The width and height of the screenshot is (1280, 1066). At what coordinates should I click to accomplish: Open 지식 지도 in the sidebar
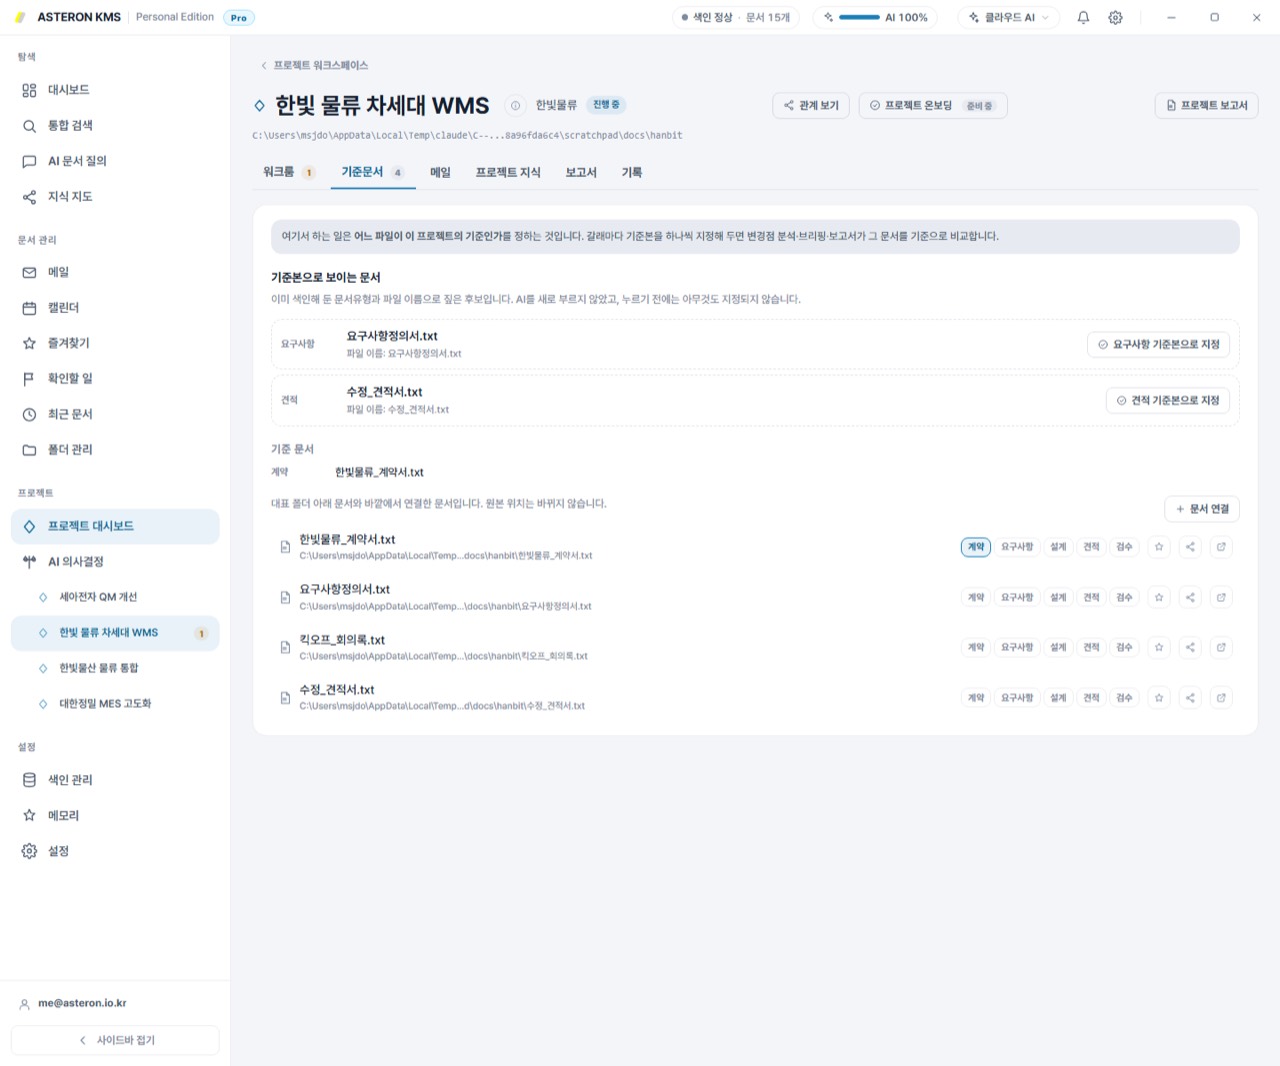click(x=115, y=197)
